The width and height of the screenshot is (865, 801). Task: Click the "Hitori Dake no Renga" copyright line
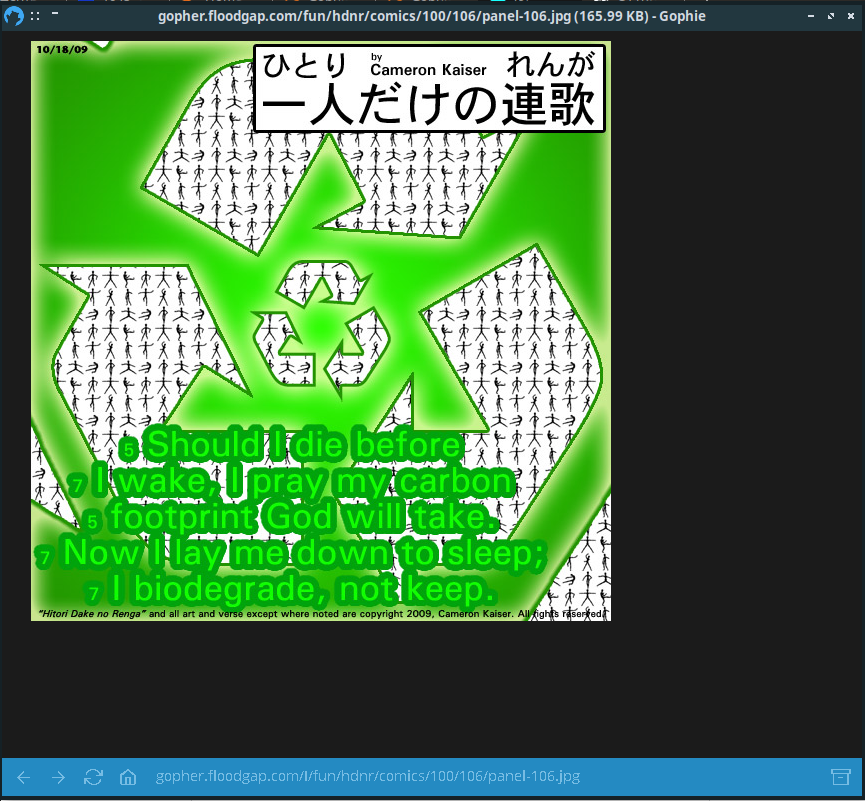tap(321, 613)
